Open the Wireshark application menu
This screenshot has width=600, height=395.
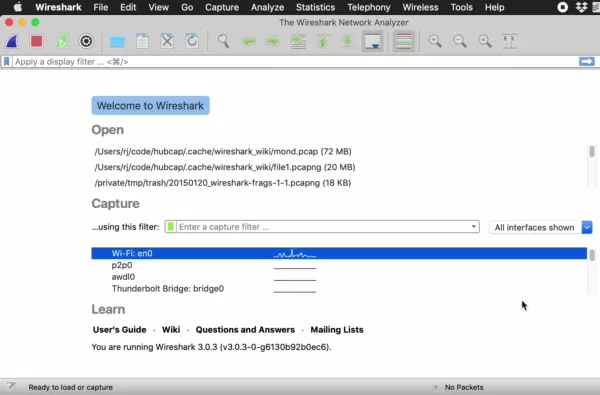click(x=58, y=7)
